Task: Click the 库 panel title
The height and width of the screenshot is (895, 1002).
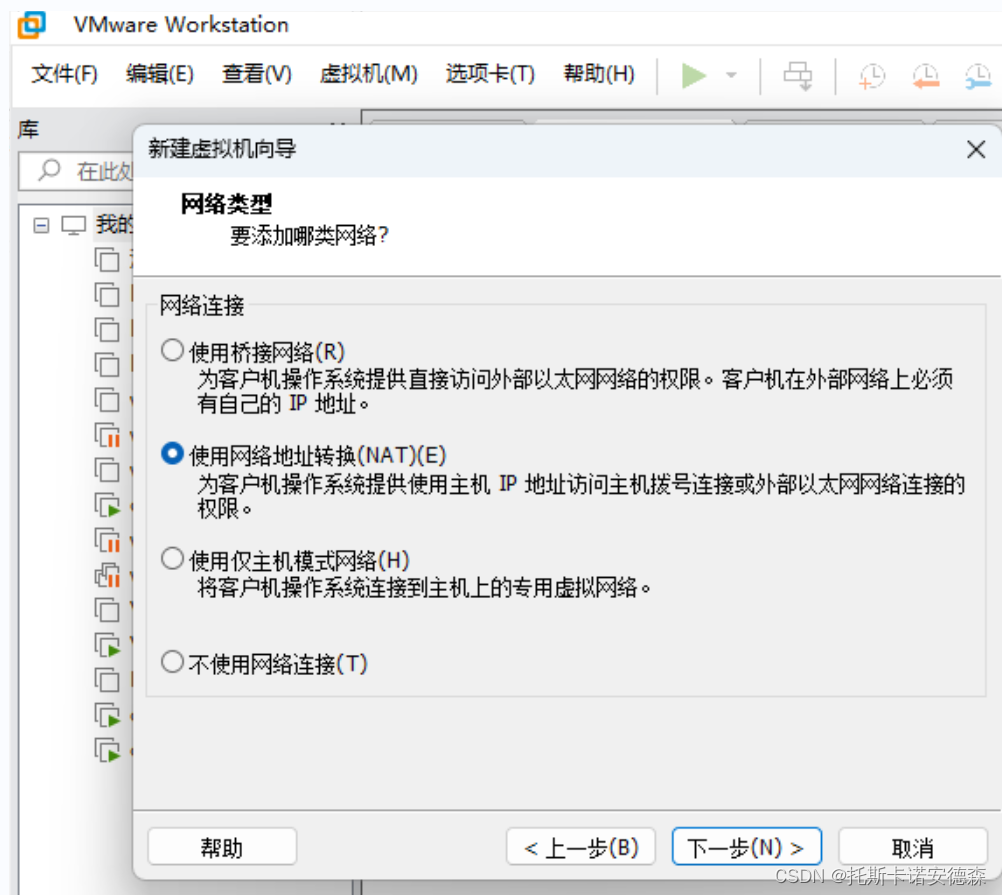Action: [28, 130]
